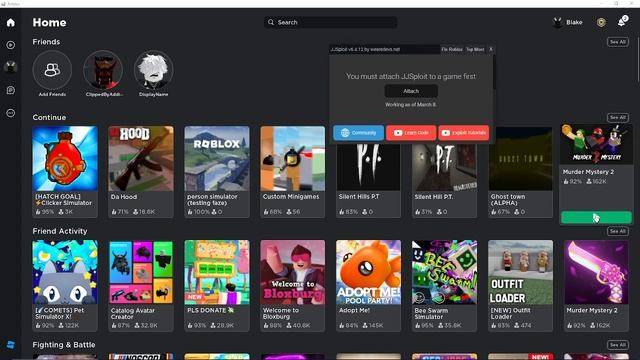
Task: Click 'Working as of March 8.' text
Action: click(x=411, y=104)
